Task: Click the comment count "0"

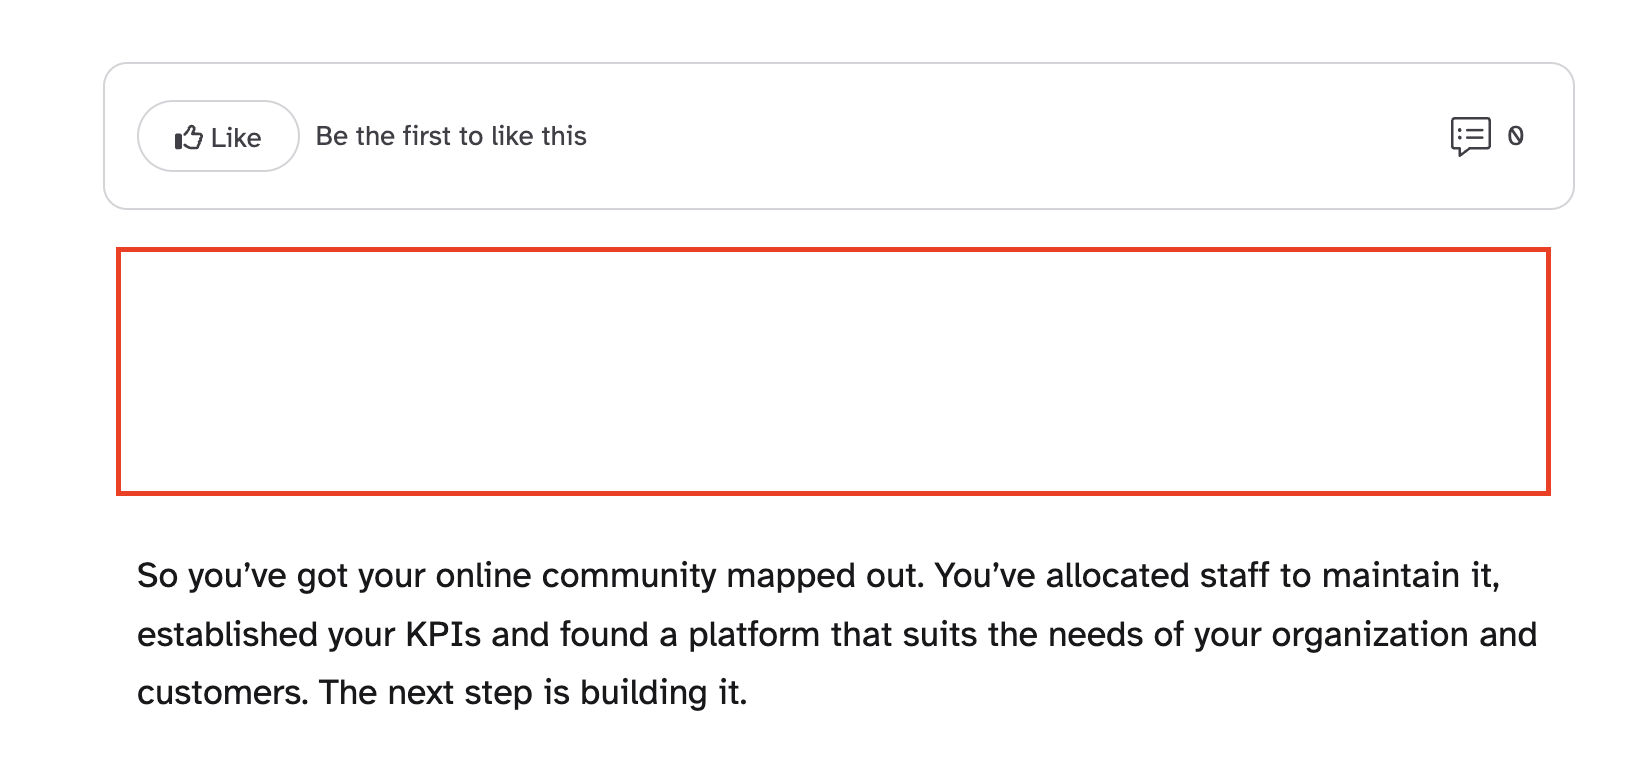Action: point(1516,136)
